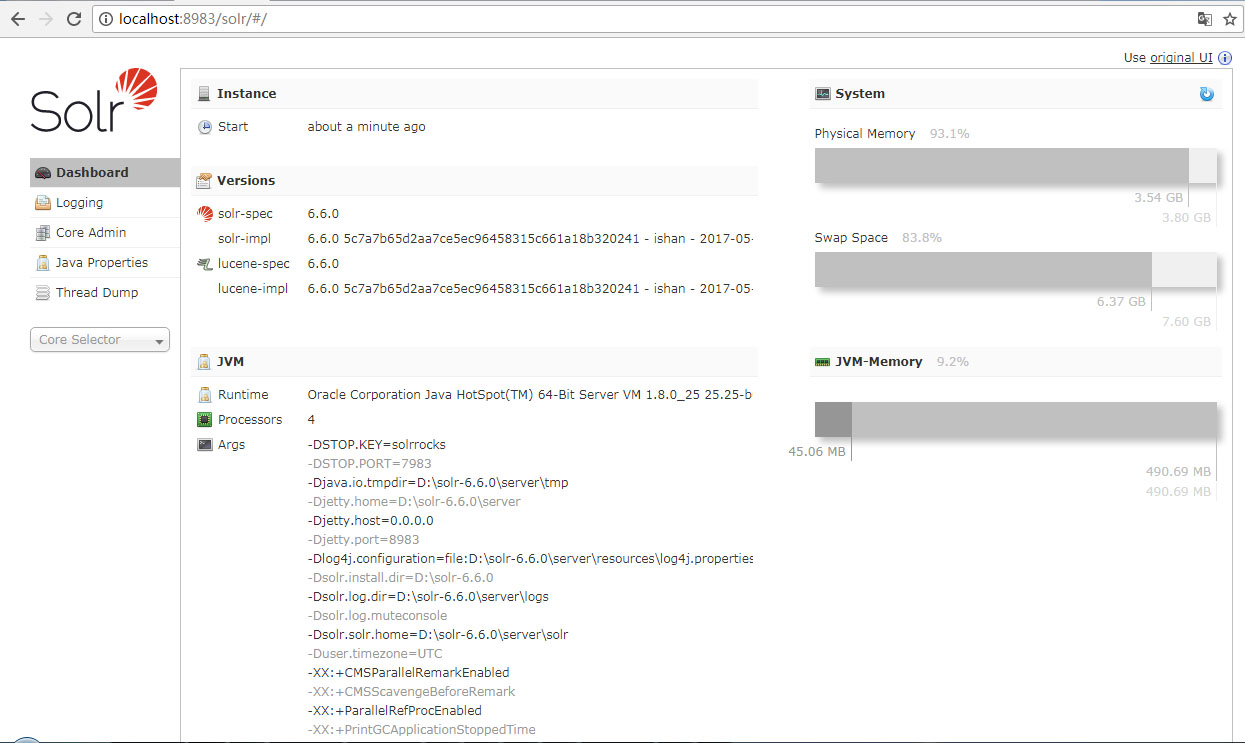
Task: Click the Java Properties icon
Action: point(42,263)
